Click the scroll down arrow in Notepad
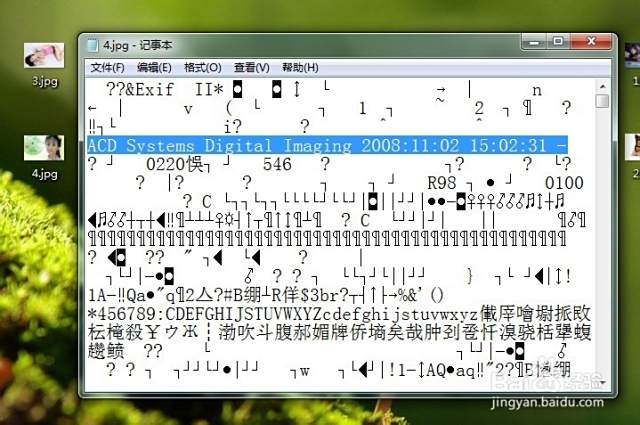The height and width of the screenshot is (425, 640). [602, 383]
